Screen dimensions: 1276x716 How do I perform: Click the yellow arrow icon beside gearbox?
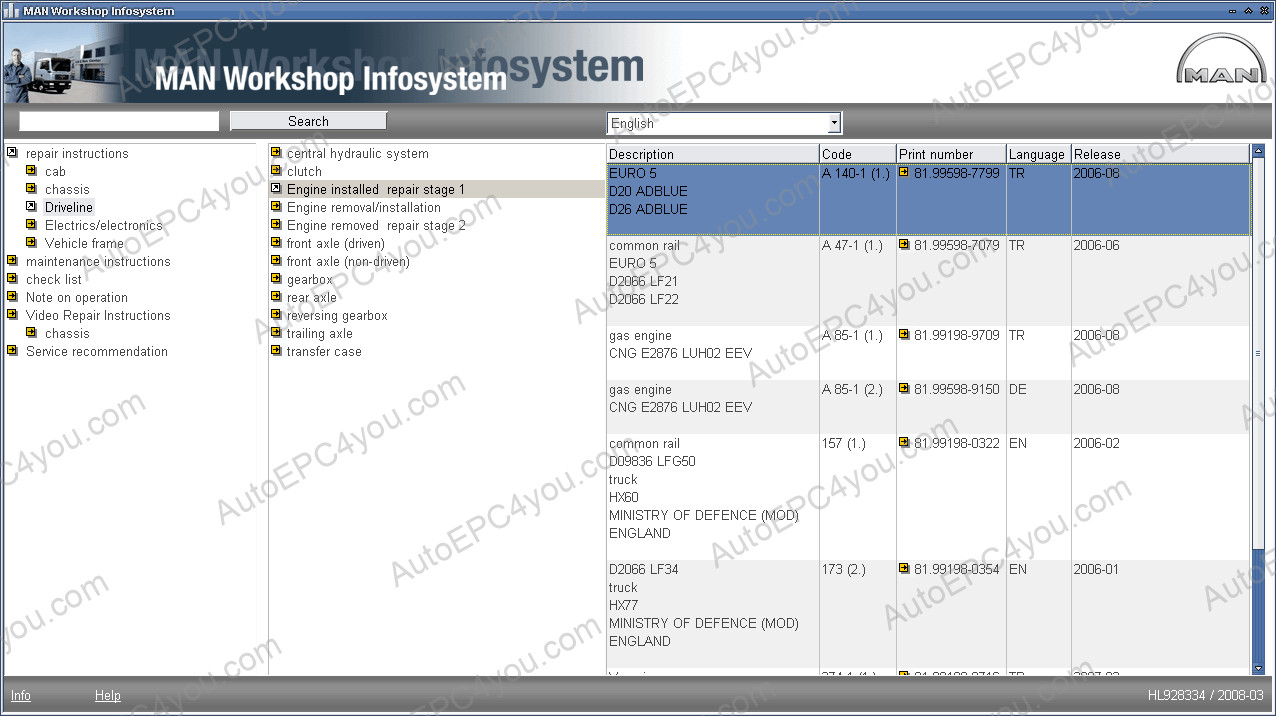tap(276, 280)
